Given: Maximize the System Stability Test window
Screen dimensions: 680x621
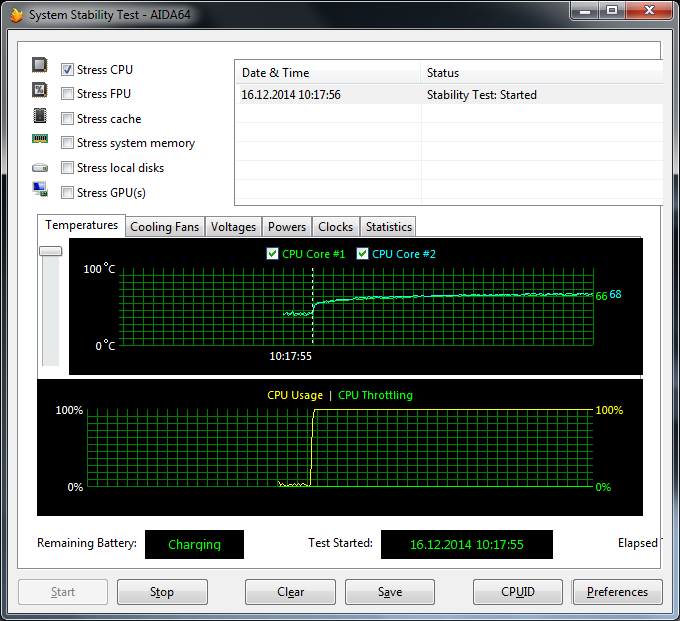Looking at the screenshot, I should (x=612, y=11).
